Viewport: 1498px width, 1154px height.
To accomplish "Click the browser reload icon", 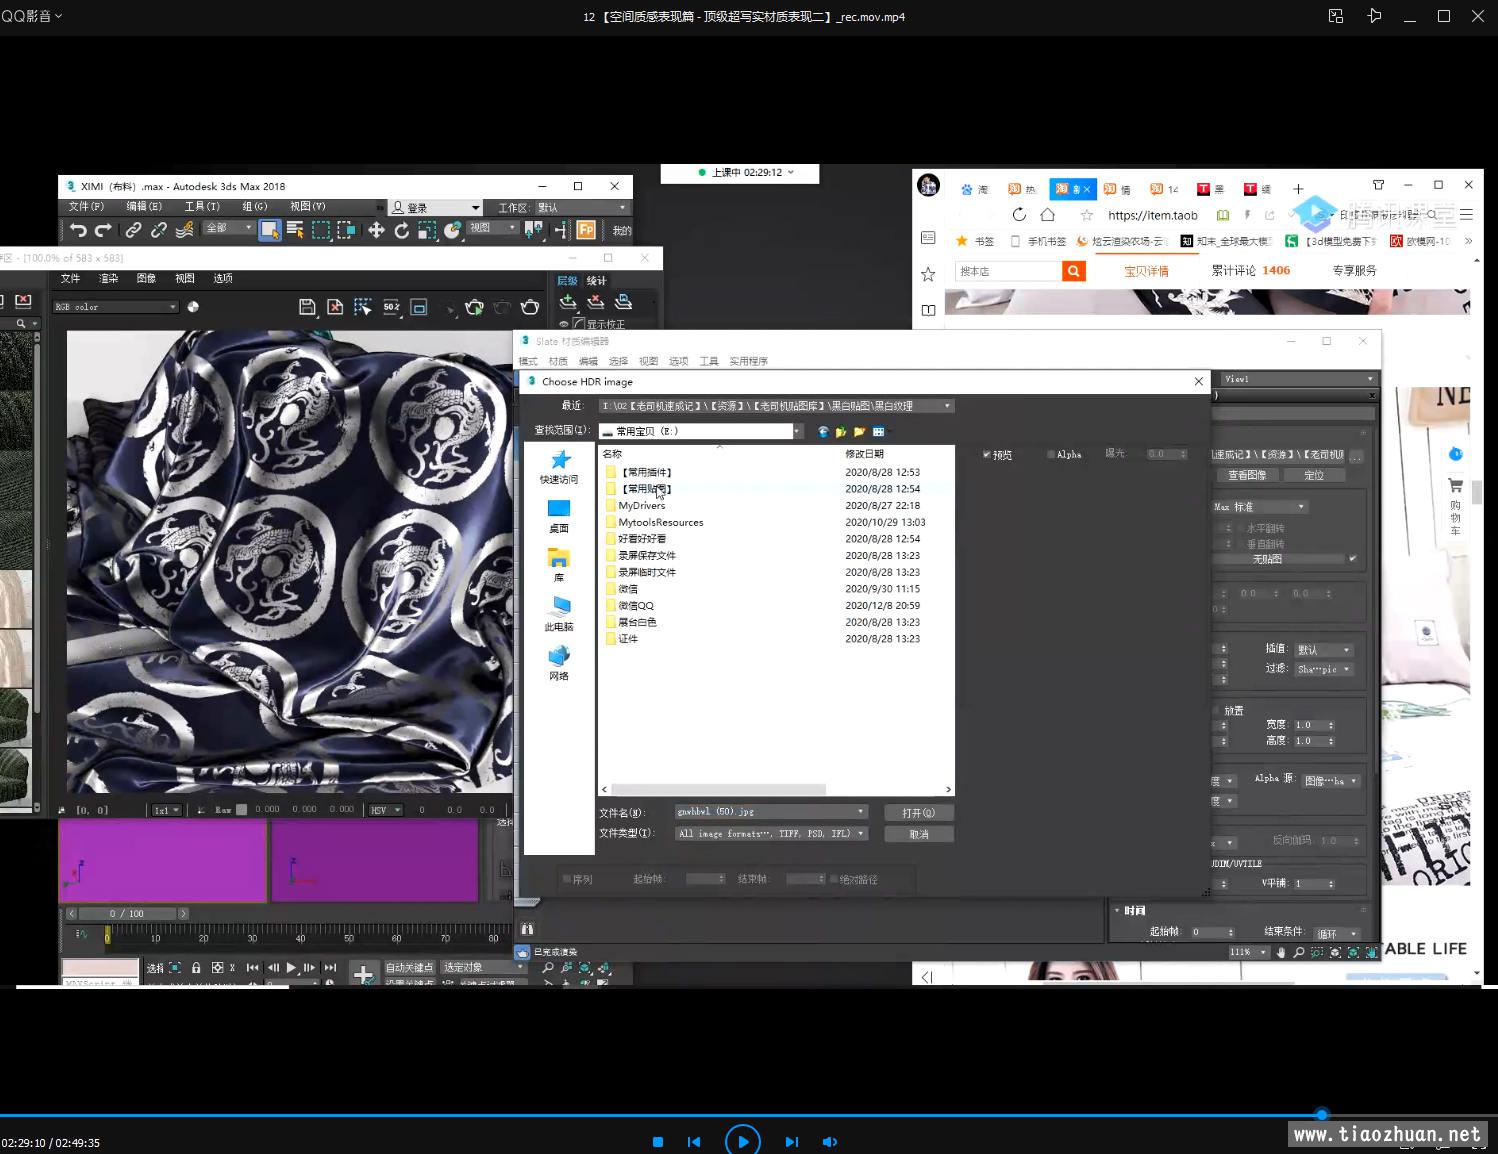I will (1019, 214).
